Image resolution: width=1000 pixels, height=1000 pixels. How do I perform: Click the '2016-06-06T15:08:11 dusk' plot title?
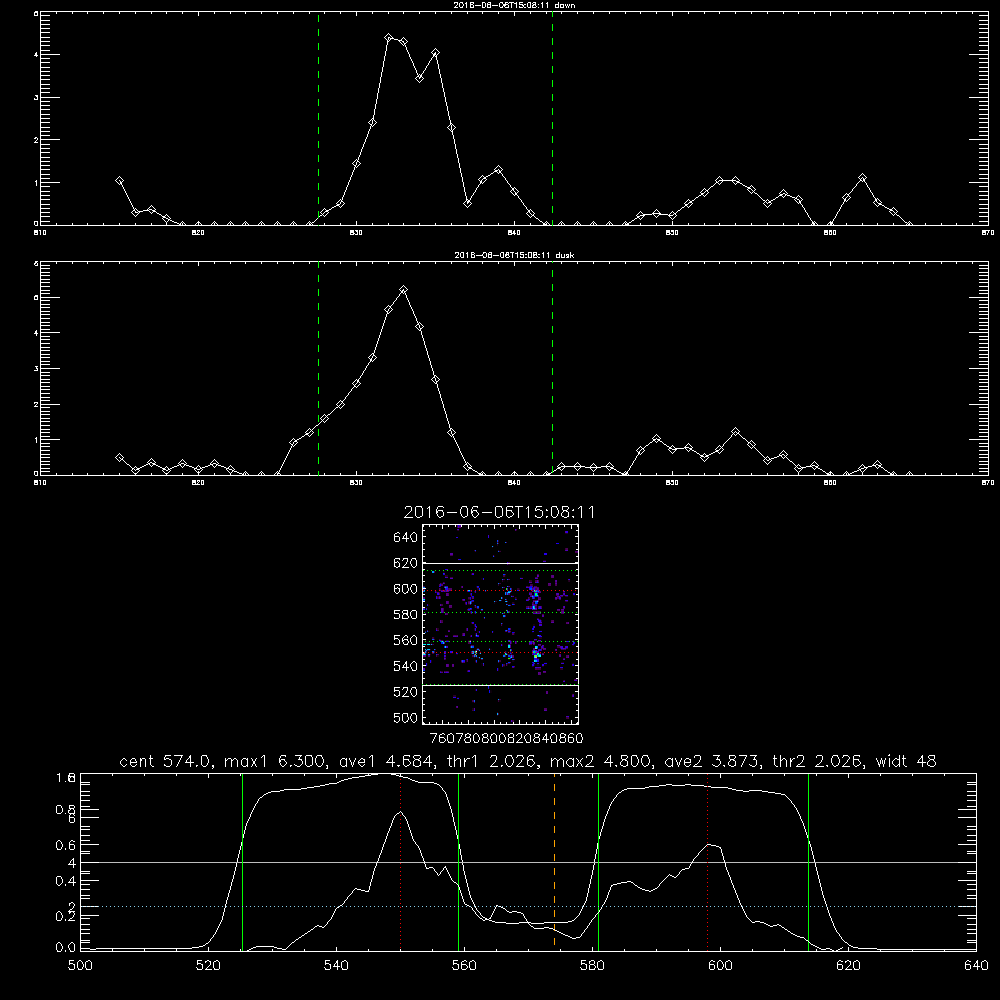pyautogui.click(x=514, y=255)
